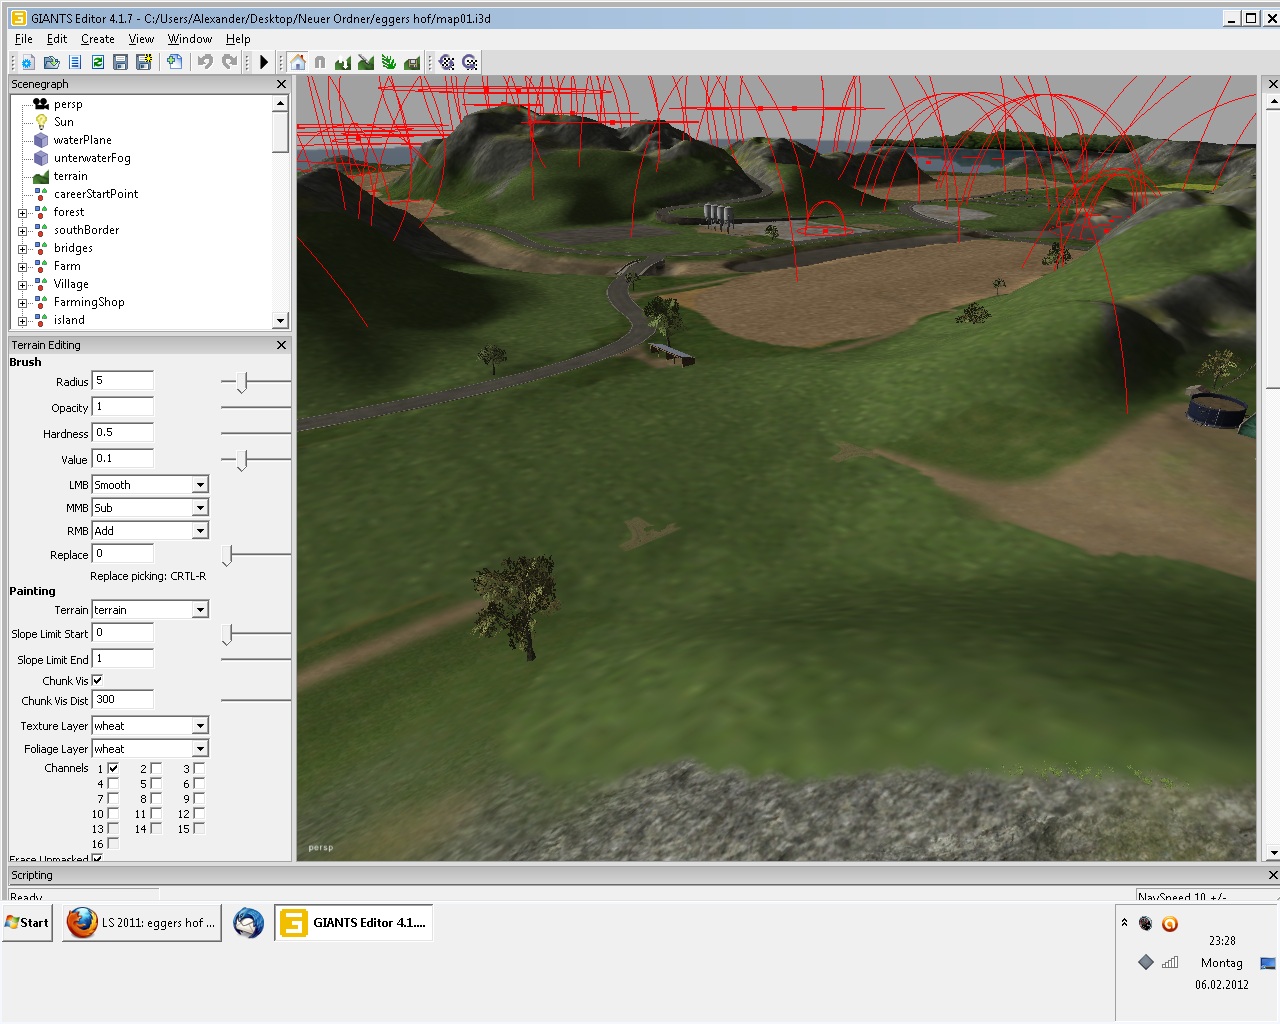Click the brush Value slider handle
1280x1024 pixels.
pos(242,460)
